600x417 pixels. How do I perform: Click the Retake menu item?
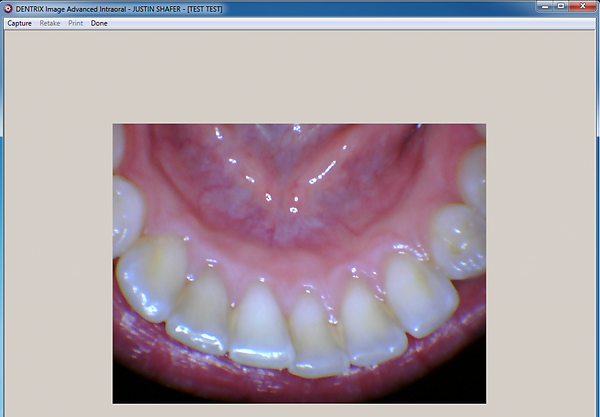pos(50,23)
